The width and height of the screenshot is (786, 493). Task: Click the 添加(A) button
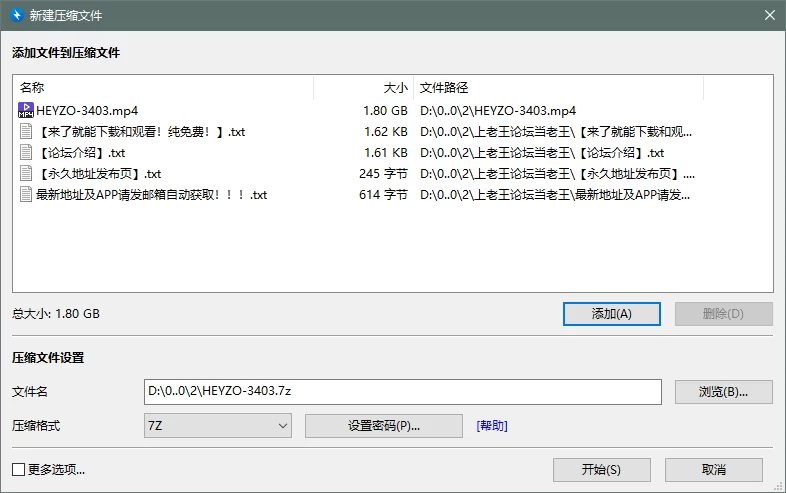[612, 314]
